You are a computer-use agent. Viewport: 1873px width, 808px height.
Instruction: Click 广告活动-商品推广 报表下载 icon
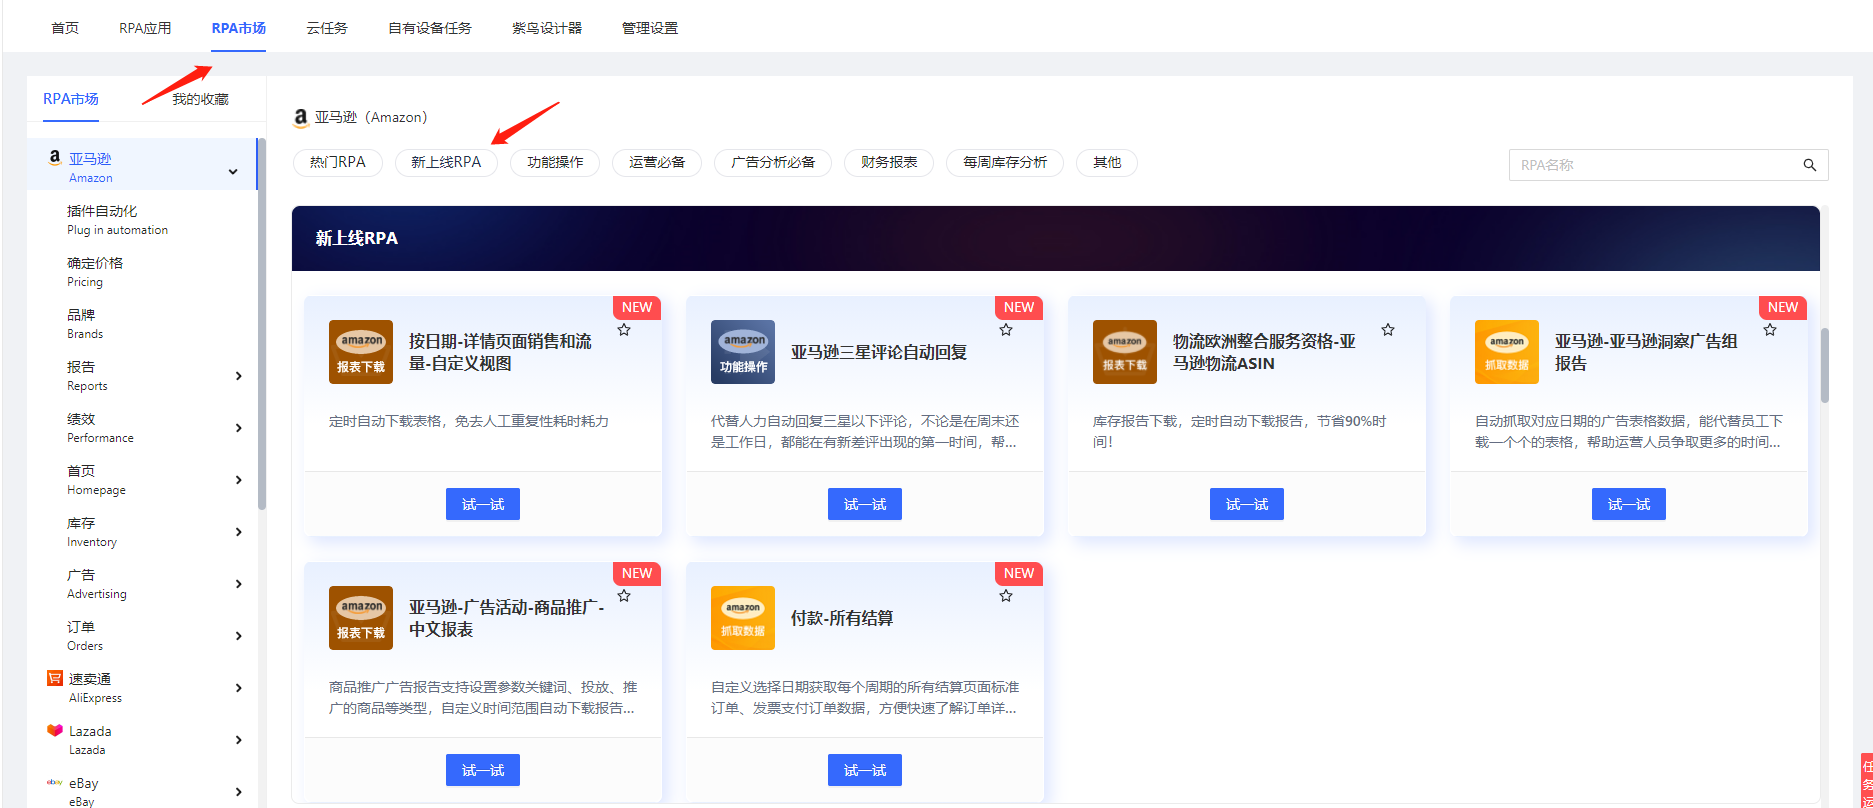361,618
